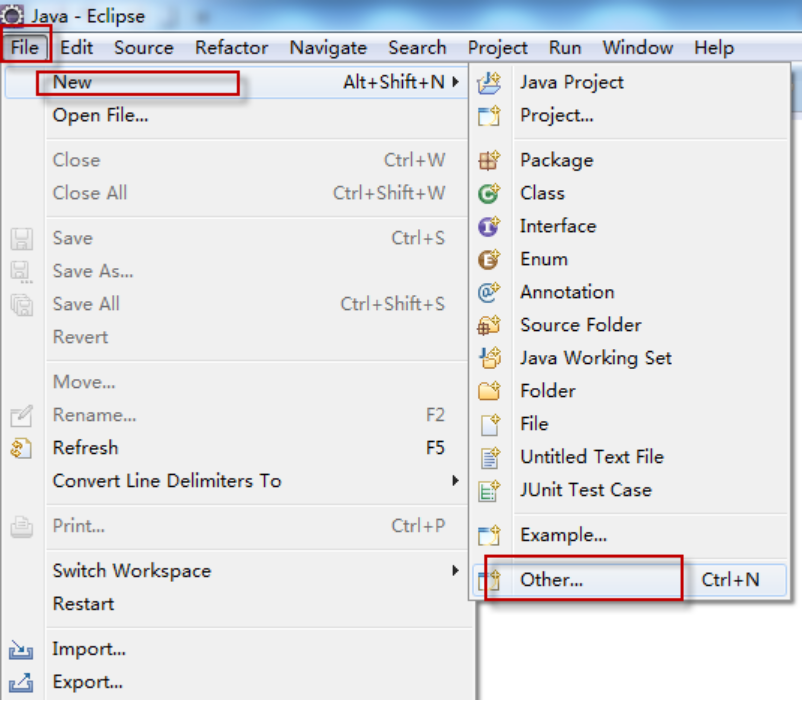Open the Refactor menu
This screenshot has height=701, width=803.
(231, 48)
